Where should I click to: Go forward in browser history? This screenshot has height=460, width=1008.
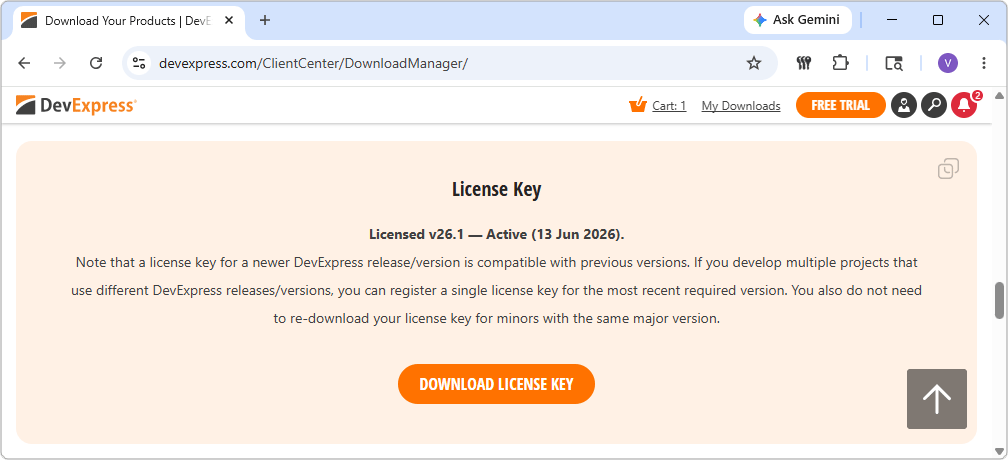coord(60,63)
